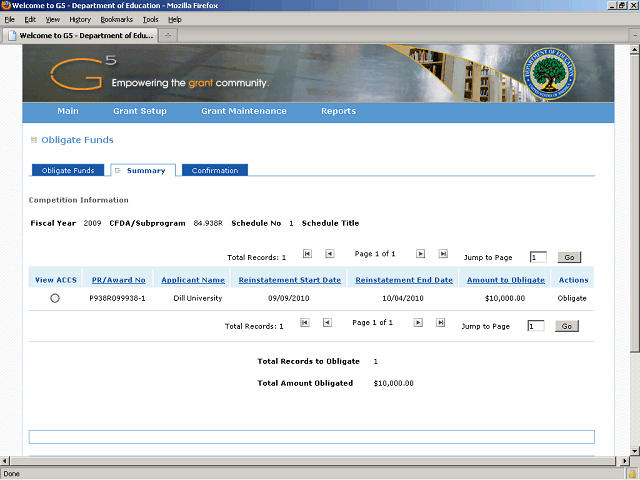Image resolution: width=640 pixels, height=480 pixels.
Task: Open a new browser tab with plus button
Action: (x=168, y=36)
